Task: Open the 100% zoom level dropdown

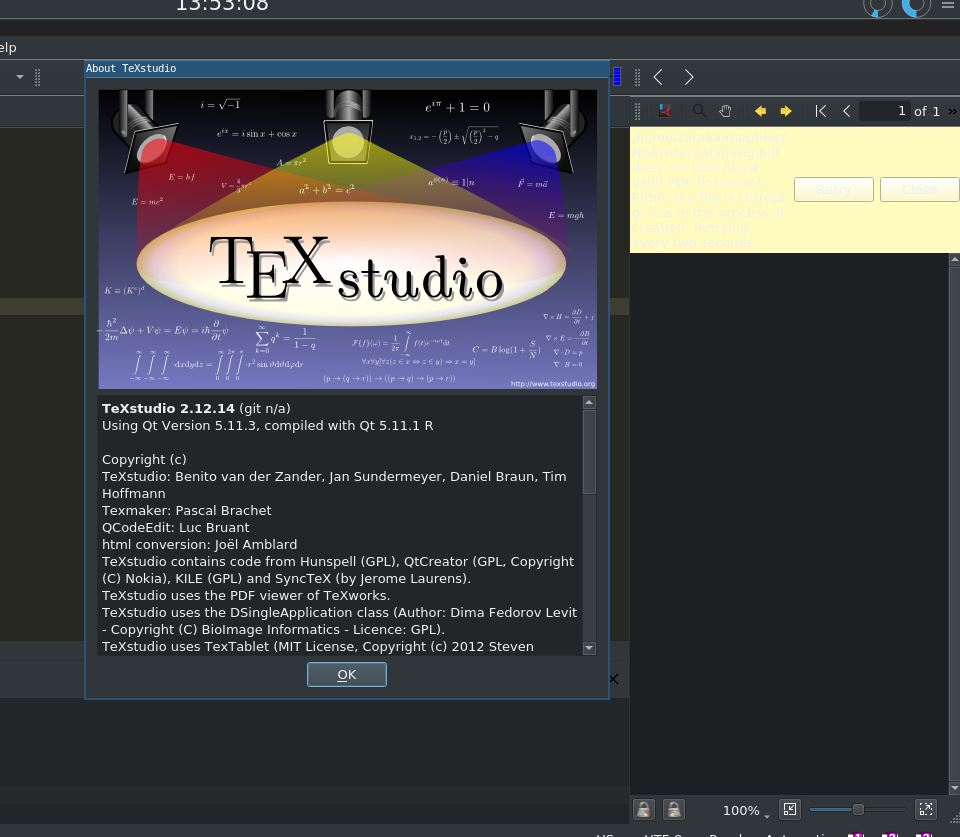Action: pos(745,812)
